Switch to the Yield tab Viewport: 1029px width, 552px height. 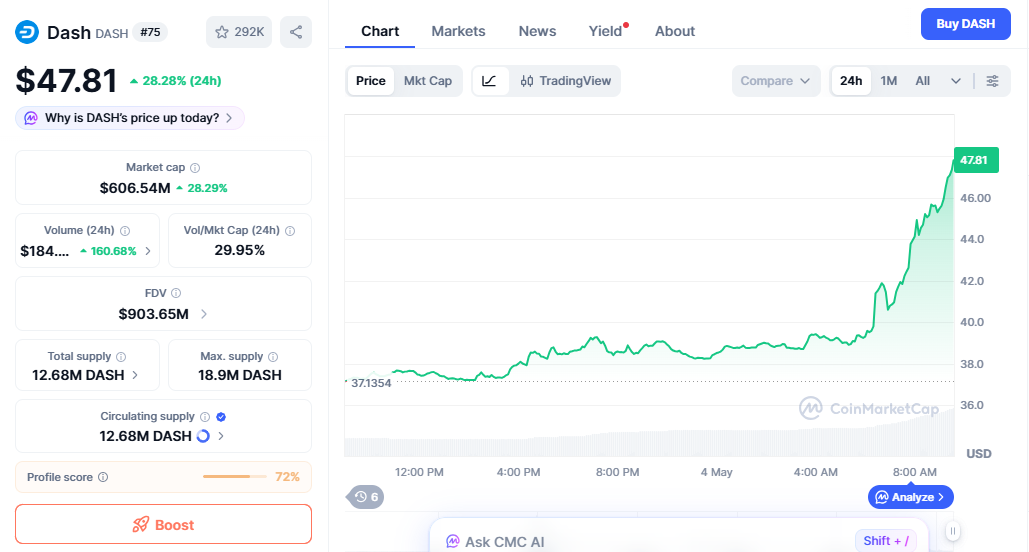tap(606, 31)
